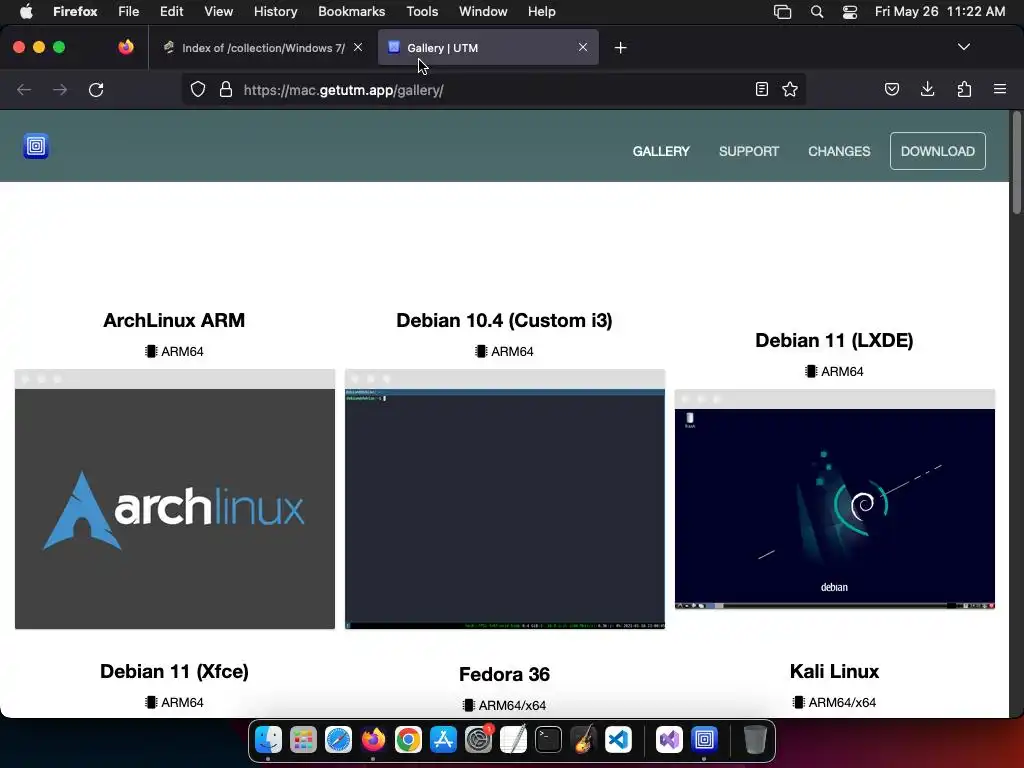The height and width of the screenshot is (768, 1024).
Task: Click the address bar URL field
Action: click(496, 90)
